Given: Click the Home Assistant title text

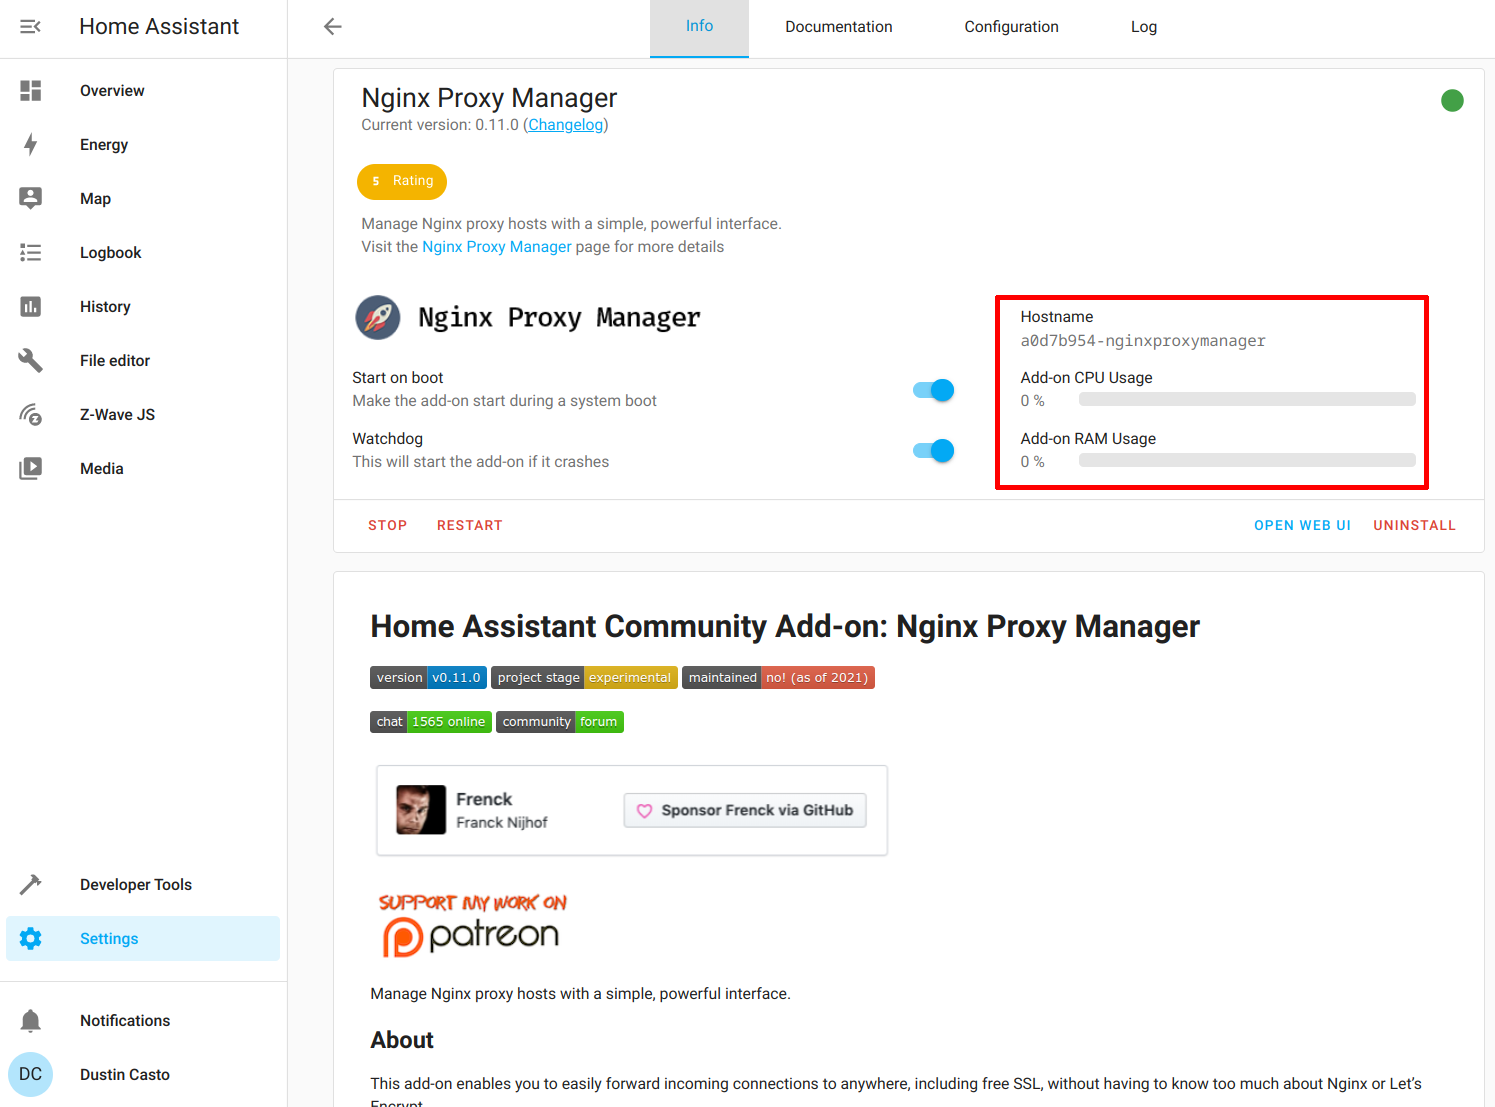Looking at the screenshot, I should click(x=159, y=27).
